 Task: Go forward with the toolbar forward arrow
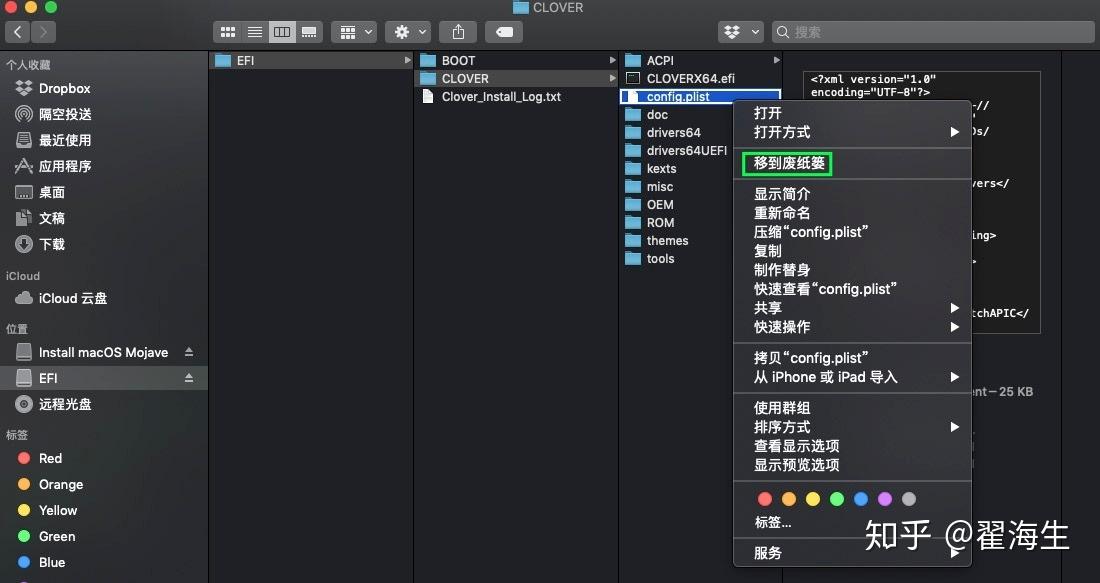click(43, 32)
